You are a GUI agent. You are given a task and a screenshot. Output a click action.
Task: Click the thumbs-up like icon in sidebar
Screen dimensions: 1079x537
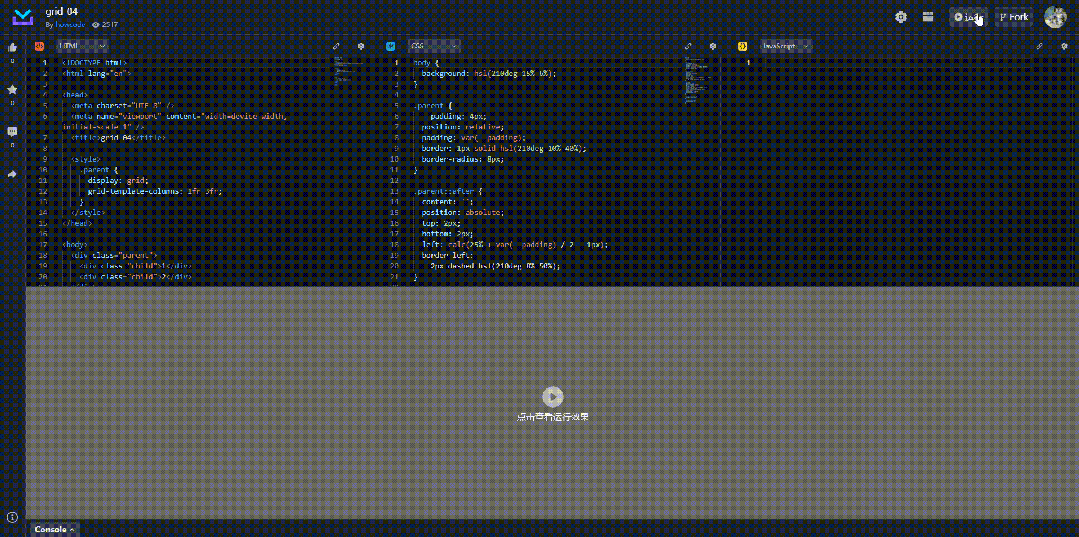12,48
